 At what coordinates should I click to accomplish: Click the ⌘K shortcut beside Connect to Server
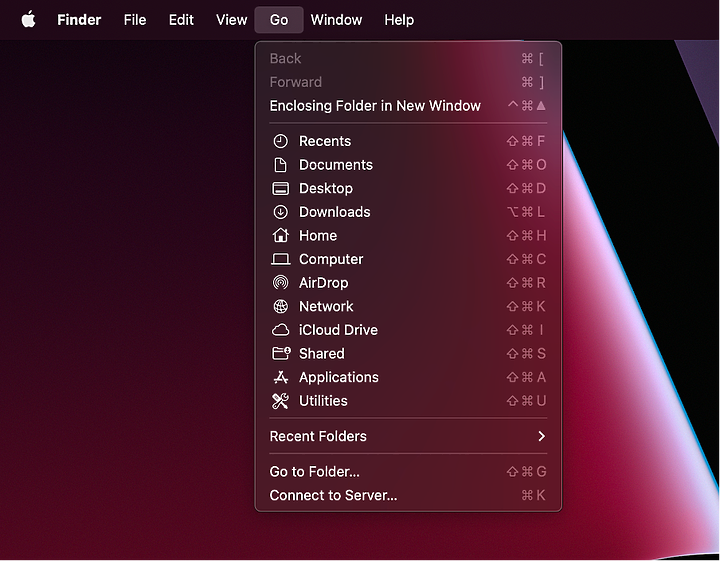(534, 495)
